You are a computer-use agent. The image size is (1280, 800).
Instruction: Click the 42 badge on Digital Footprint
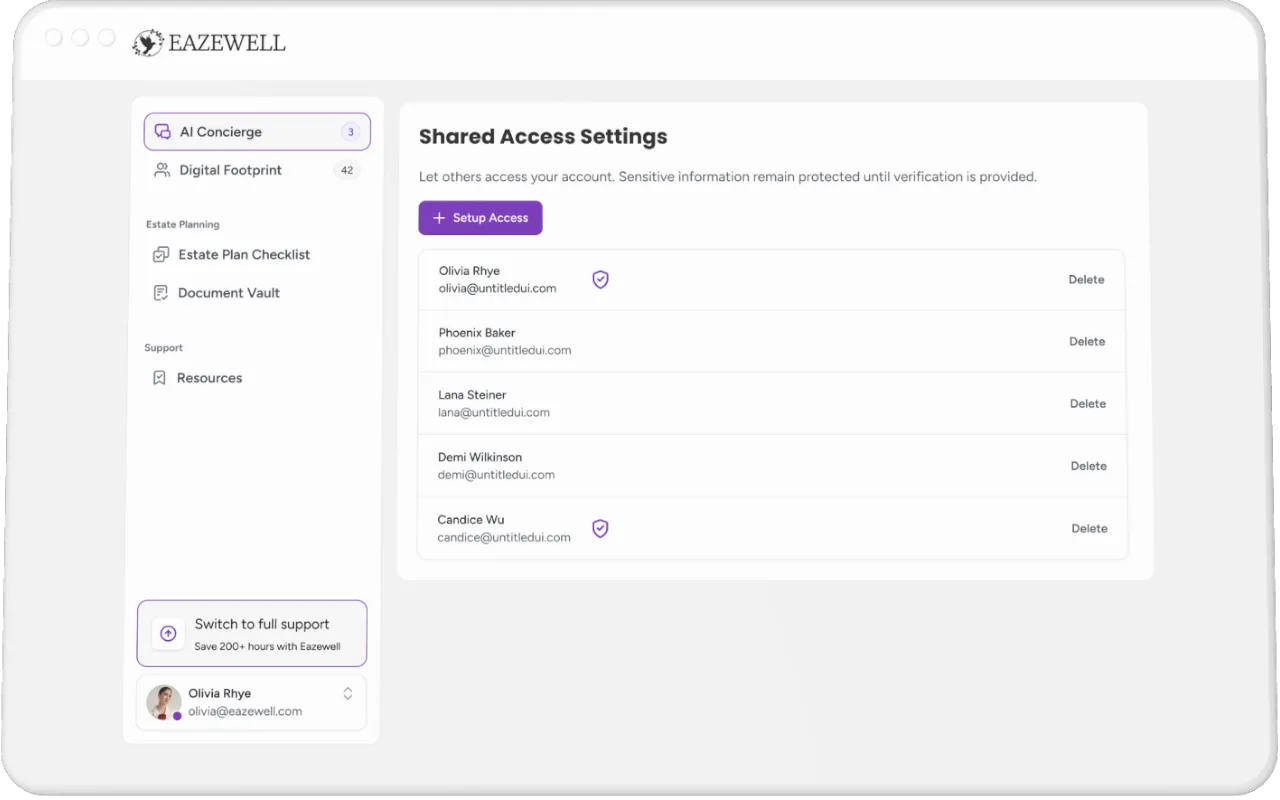point(347,170)
